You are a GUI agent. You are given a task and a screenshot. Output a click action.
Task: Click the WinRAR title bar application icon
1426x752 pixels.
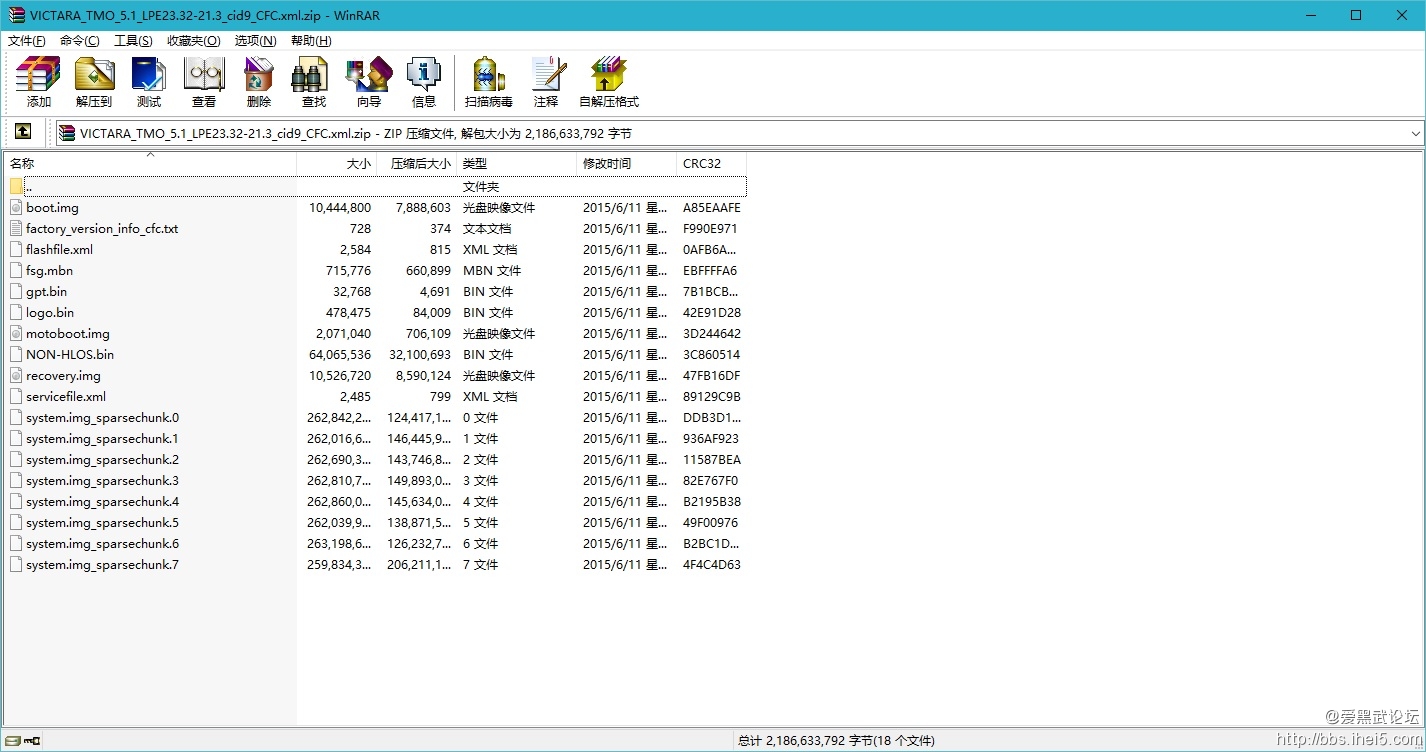tap(16, 15)
